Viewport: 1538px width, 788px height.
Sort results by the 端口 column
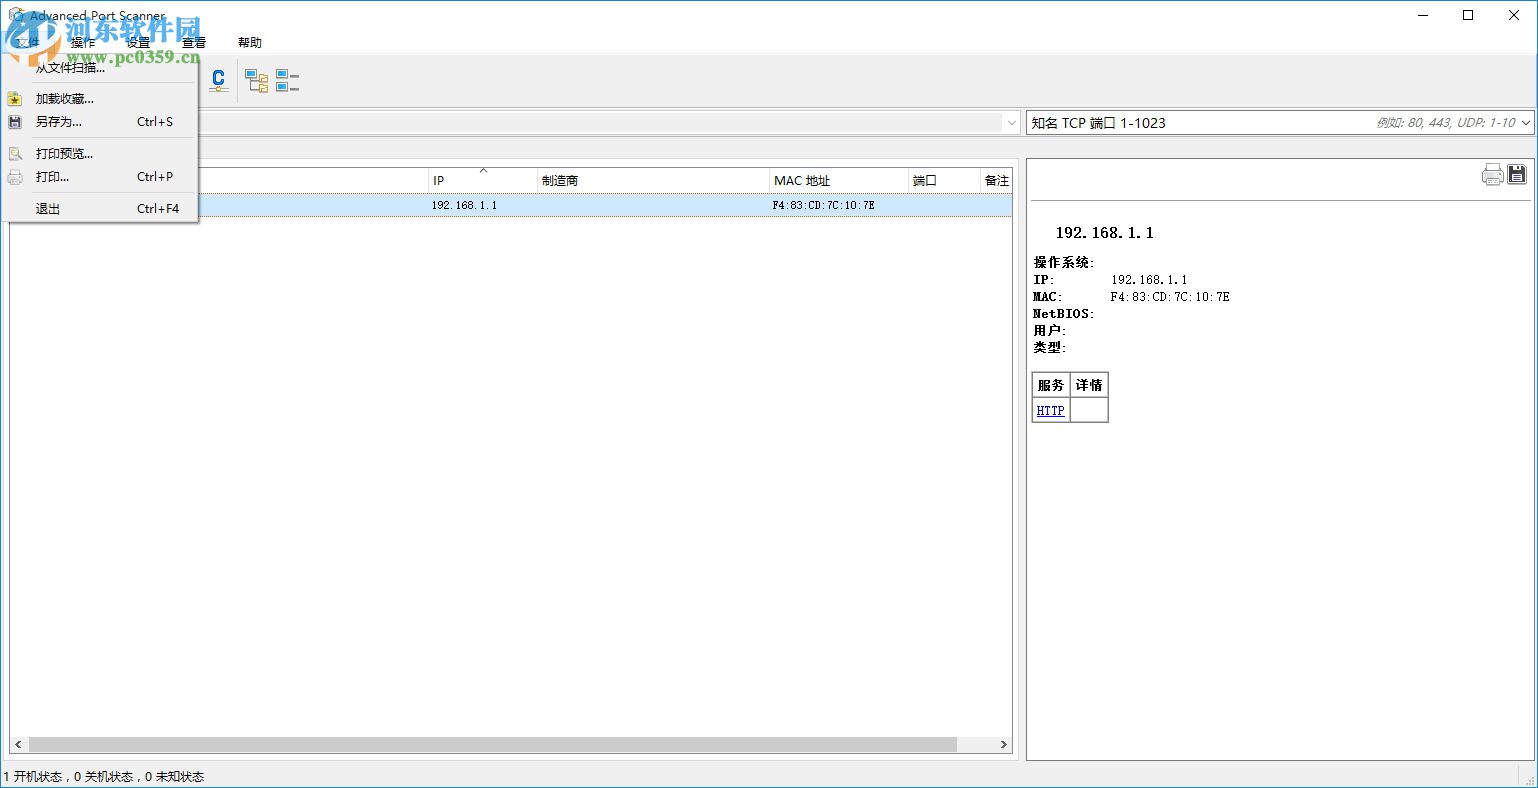pos(925,180)
